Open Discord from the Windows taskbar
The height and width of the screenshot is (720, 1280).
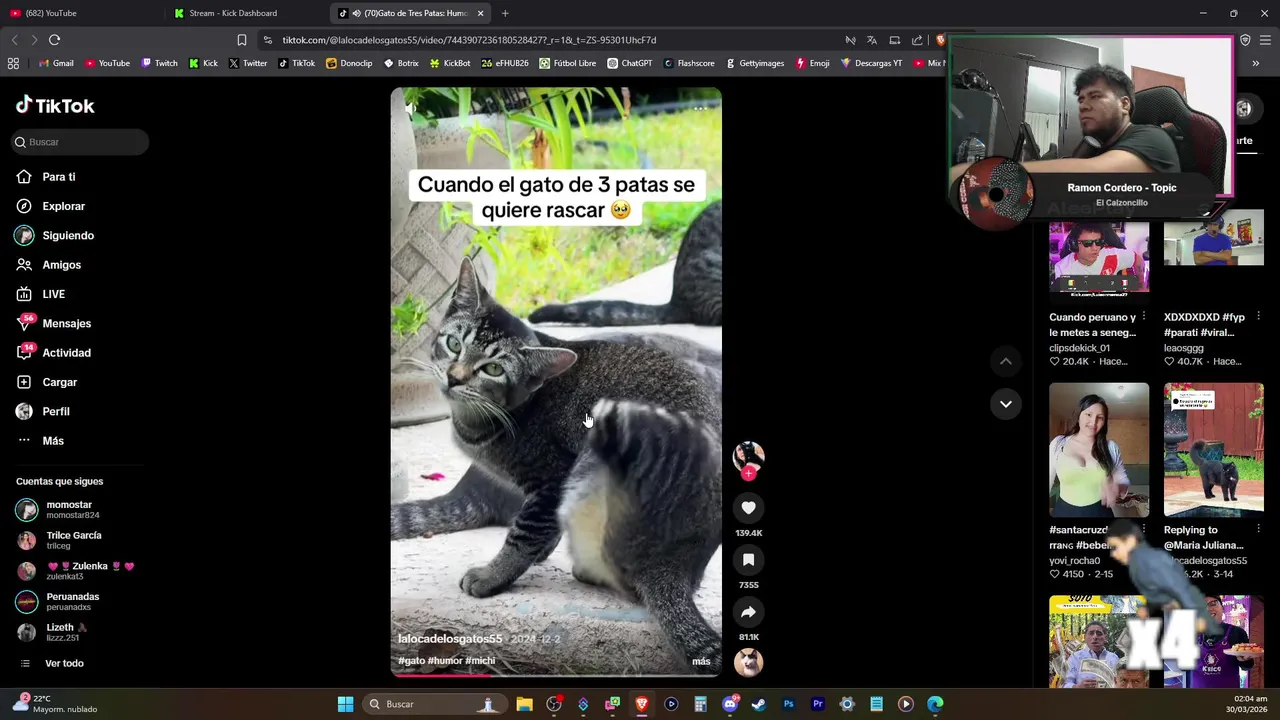point(730,704)
